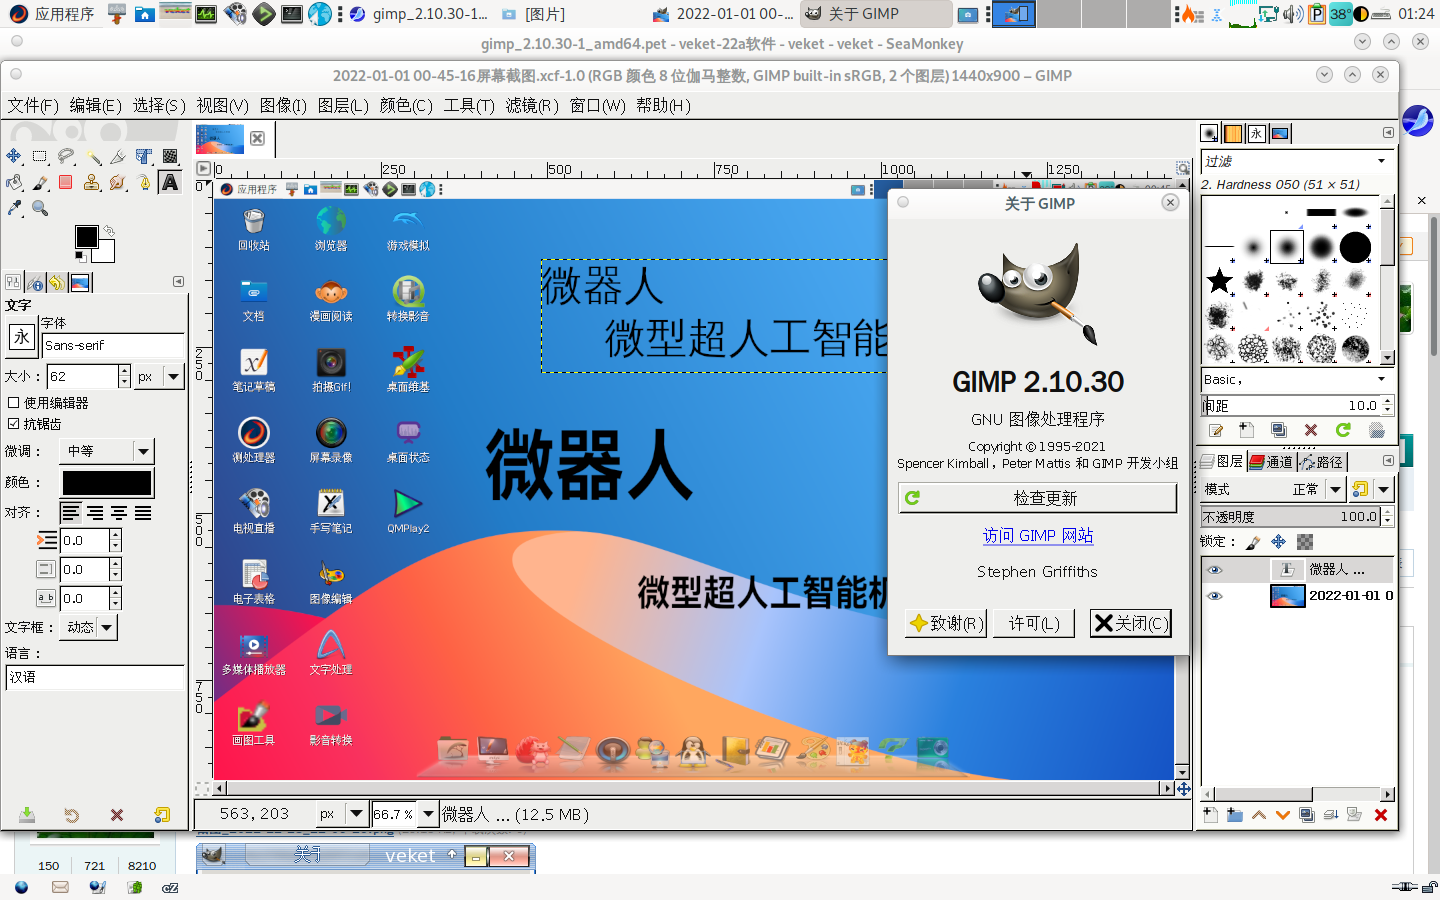The image size is (1440, 900).
Task: Swap foreground and background colors
Action: pyautogui.click(x=109, y=230)
